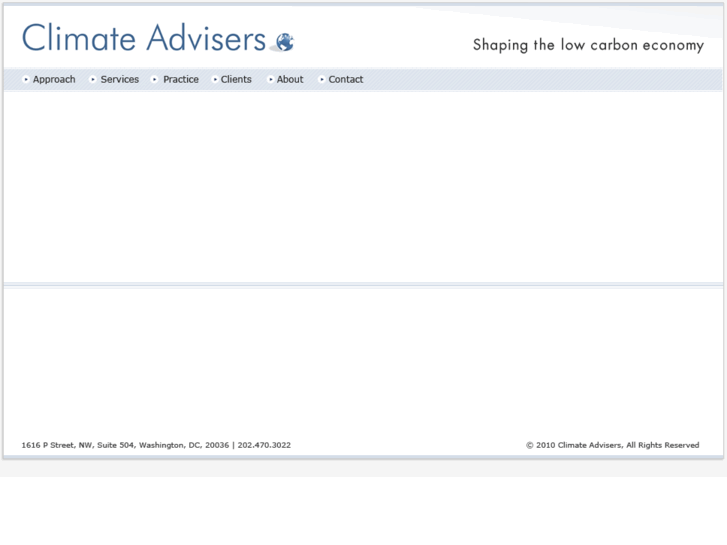Click the arrow bullet before About

(x=270, y=79)
